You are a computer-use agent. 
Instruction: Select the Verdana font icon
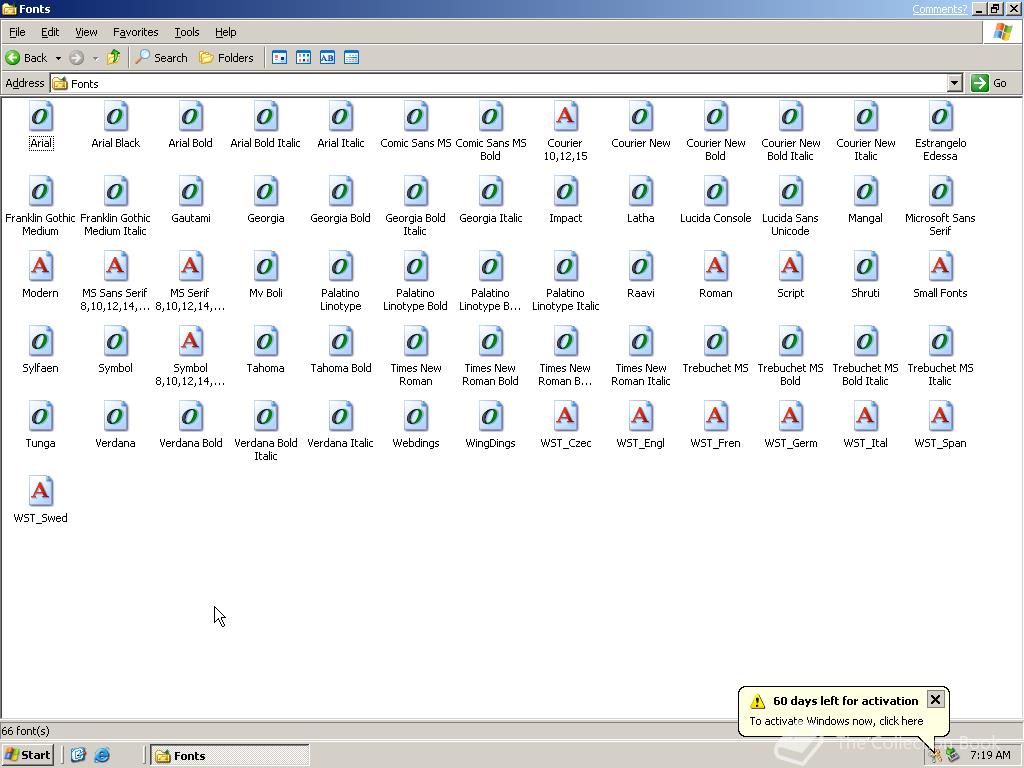click(116, 417)
